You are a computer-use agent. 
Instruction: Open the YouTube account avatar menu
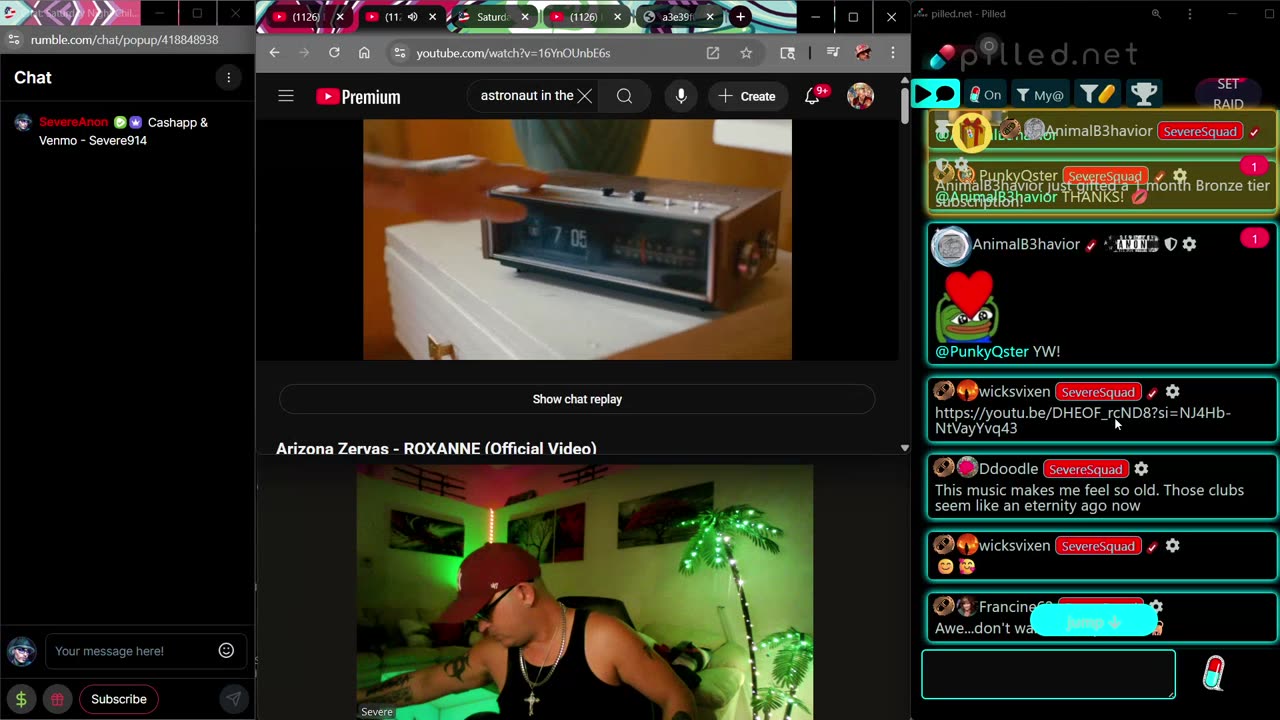tap(860, 96)
